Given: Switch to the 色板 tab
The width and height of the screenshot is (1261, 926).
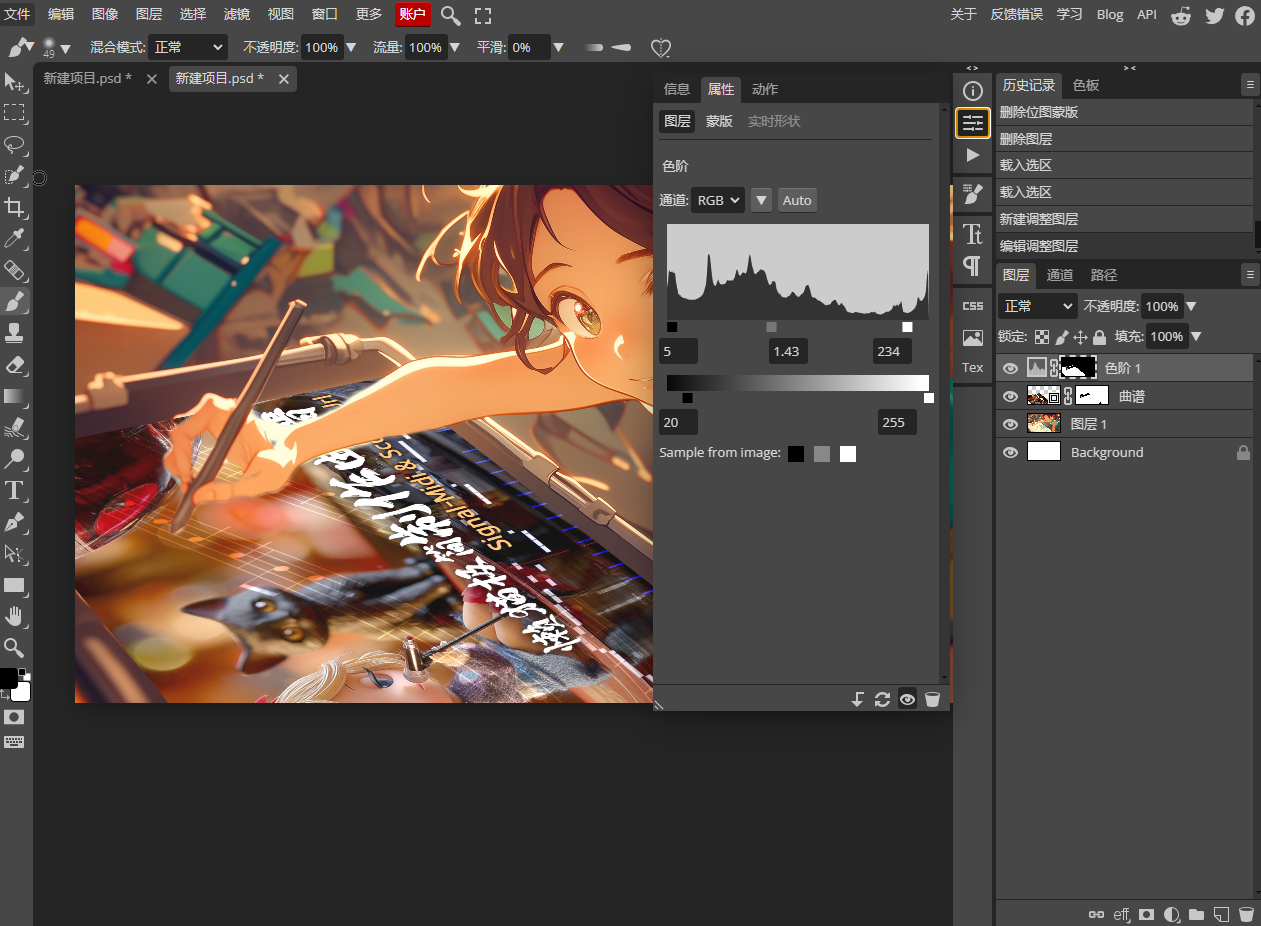Looking at the screenshot, I should coord(1086,85).
